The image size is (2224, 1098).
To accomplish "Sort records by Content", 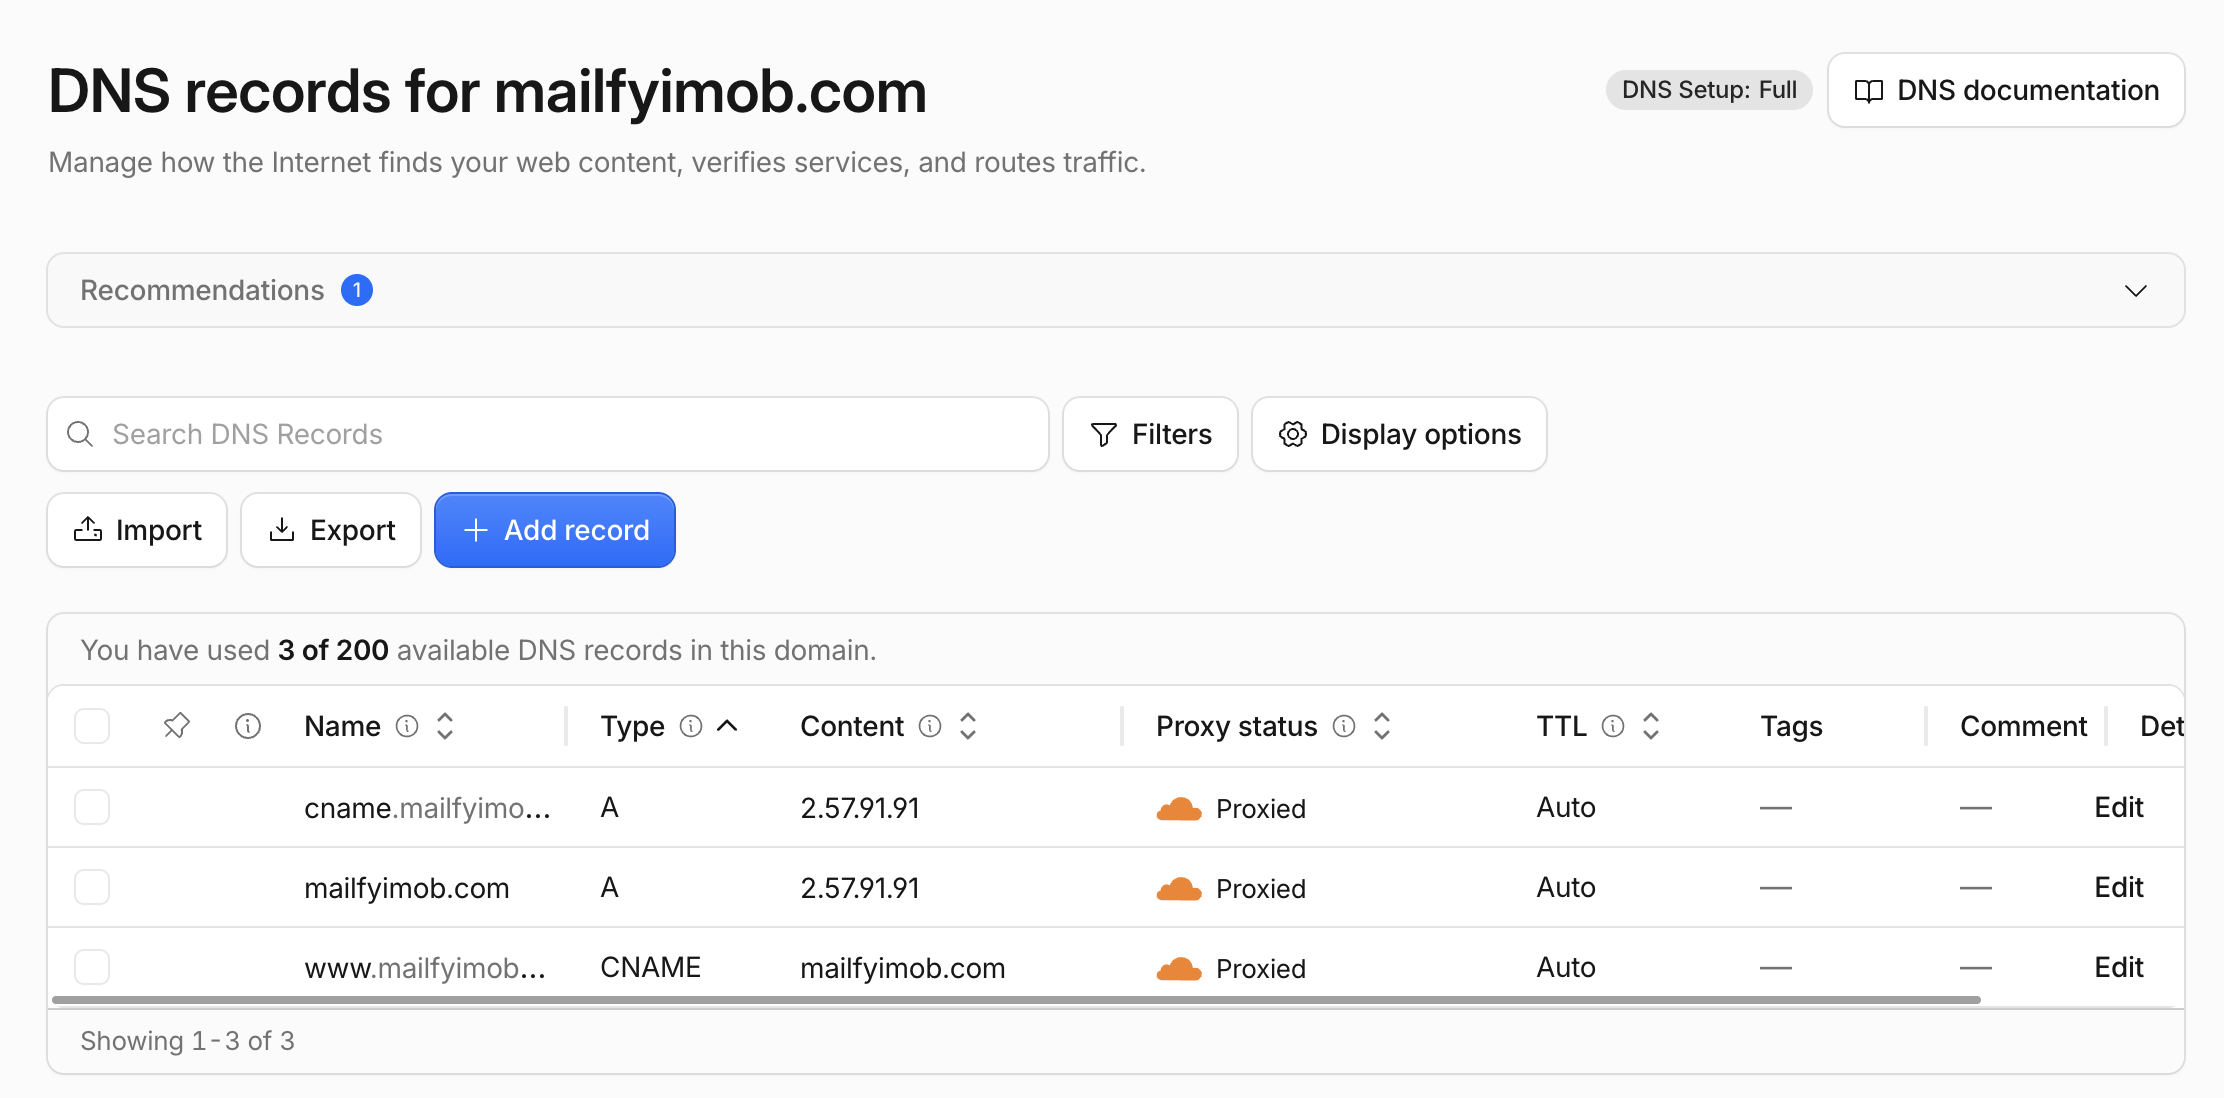I will 968,726.
